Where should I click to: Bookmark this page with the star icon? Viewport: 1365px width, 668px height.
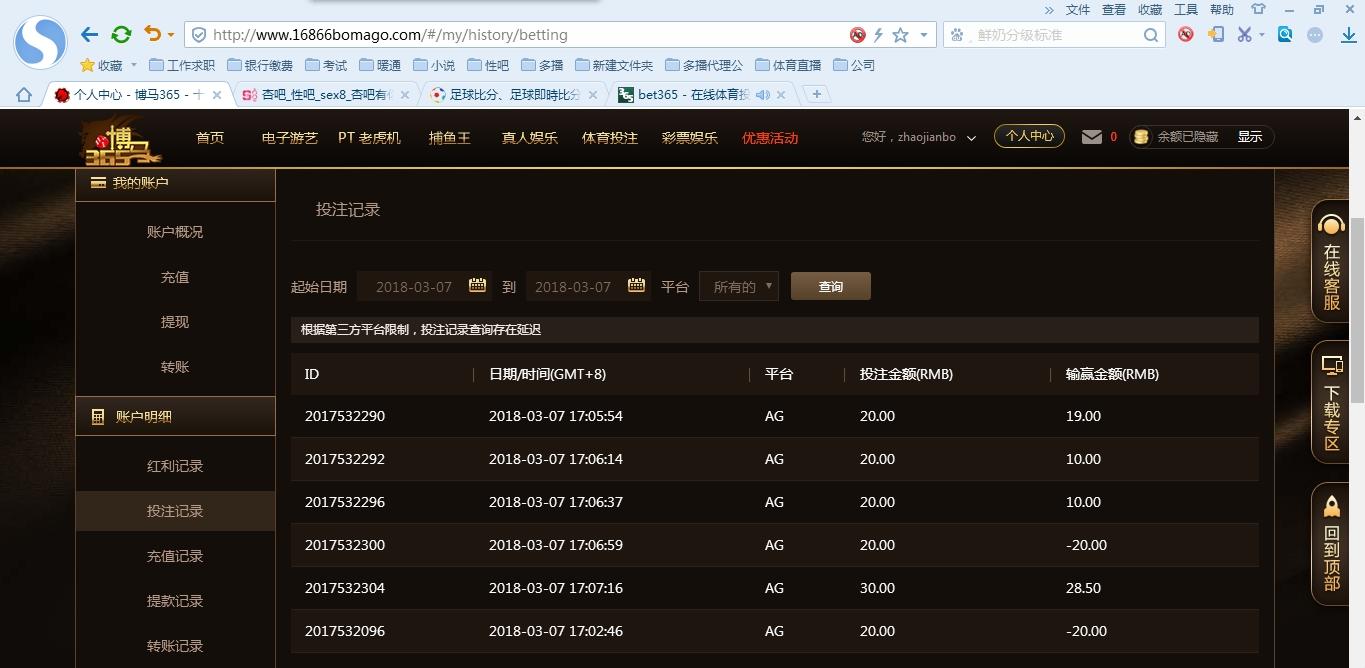click(x=900, y=35)
